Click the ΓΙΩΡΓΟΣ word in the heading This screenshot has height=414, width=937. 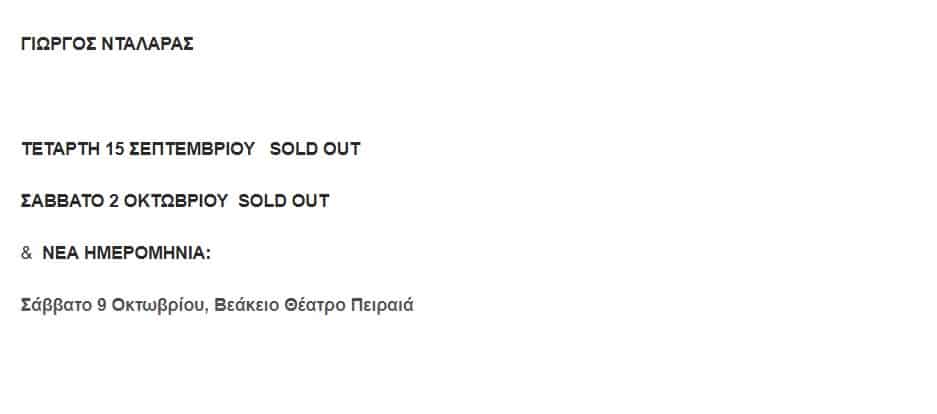click(x=59, y=44)
